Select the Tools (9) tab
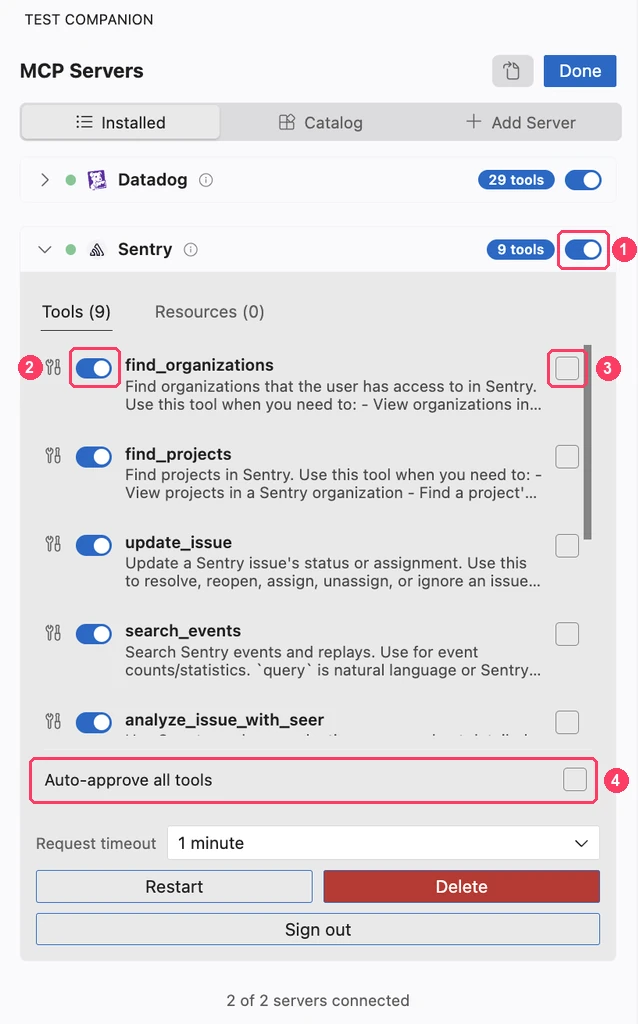The height and width of the screenshot is (1024, 638). (x=76, y=312)
